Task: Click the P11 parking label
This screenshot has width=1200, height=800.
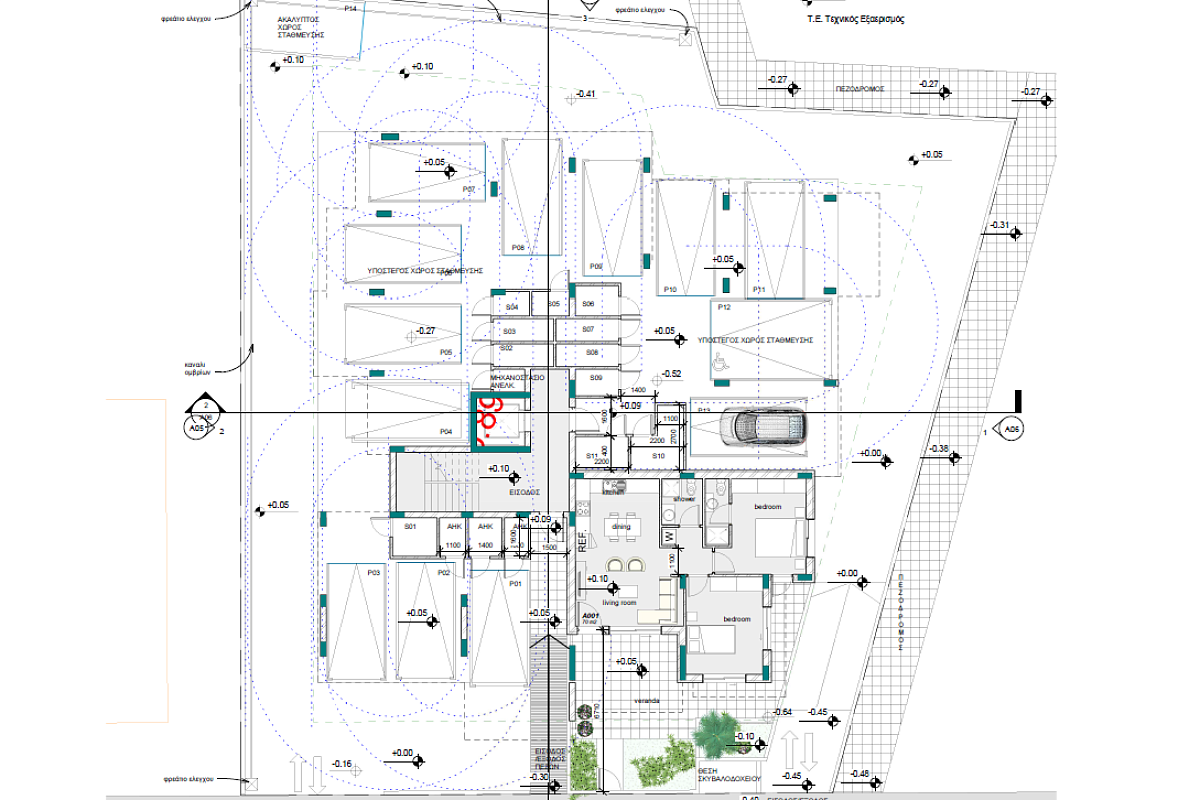Action: [x=759, y=289]
